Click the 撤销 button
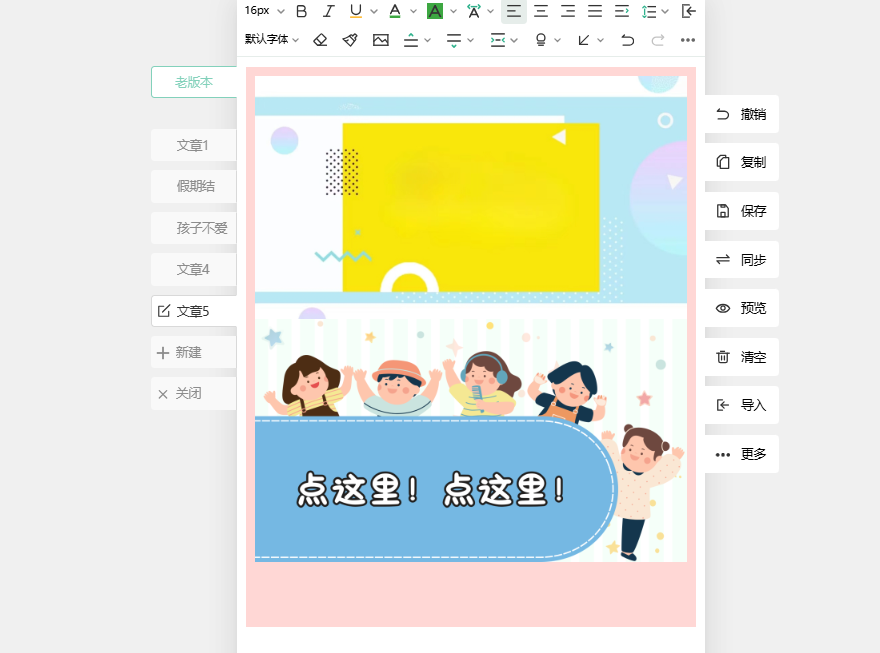 (x=741, y=114)
